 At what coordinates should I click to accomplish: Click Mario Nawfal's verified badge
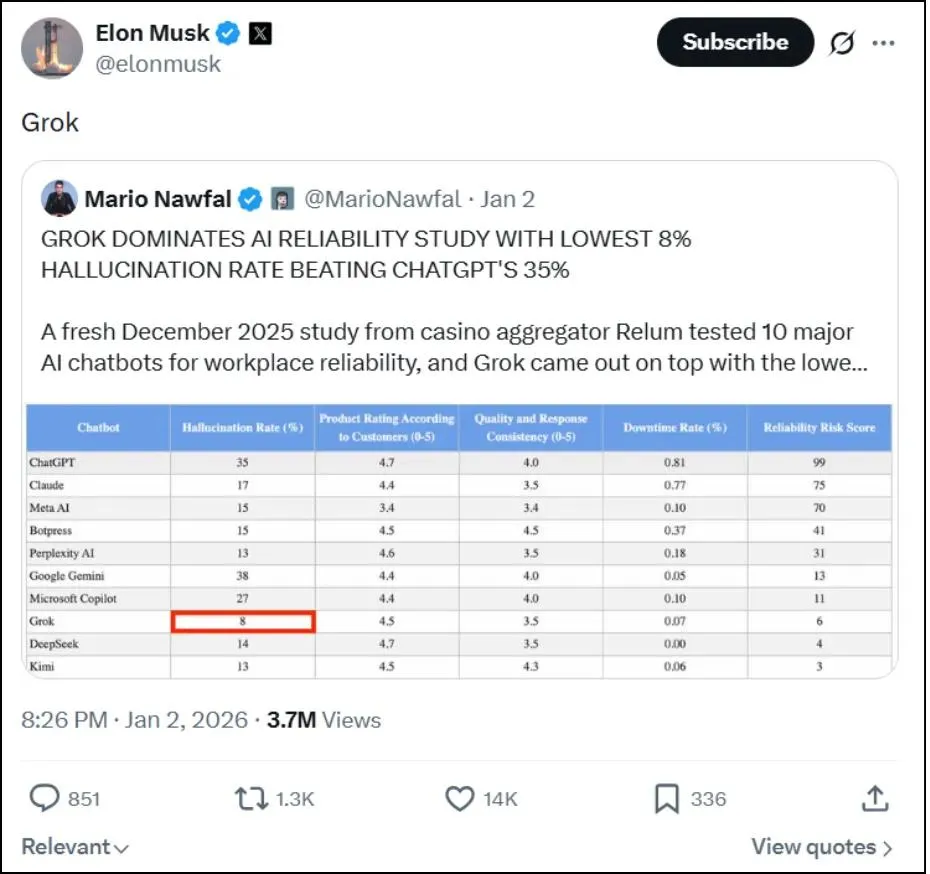pos(250,199)
